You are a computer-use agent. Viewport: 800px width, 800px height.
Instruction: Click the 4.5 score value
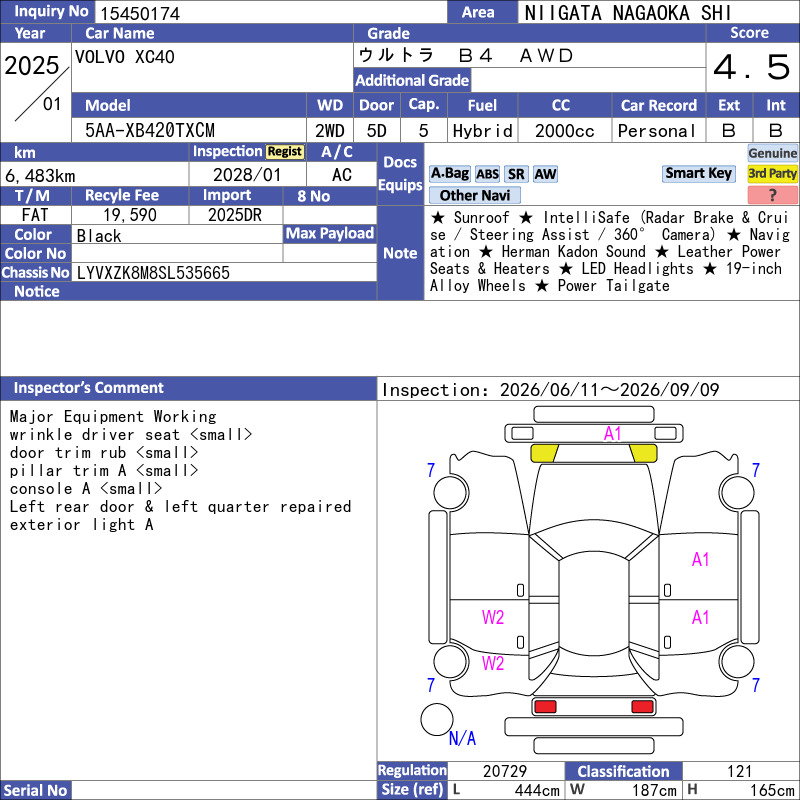752,67
